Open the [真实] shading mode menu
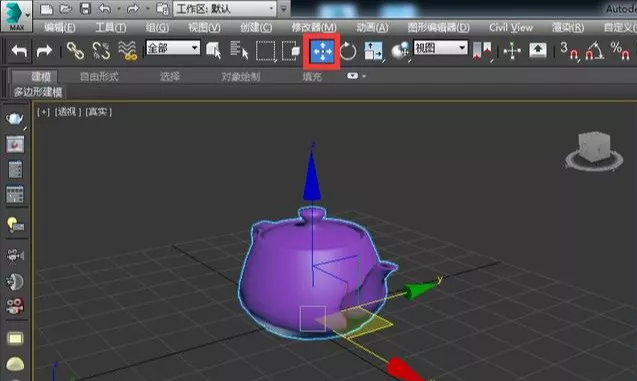This screenshot has width=637, height=381. pyautogui.click(x=98, y=112)
